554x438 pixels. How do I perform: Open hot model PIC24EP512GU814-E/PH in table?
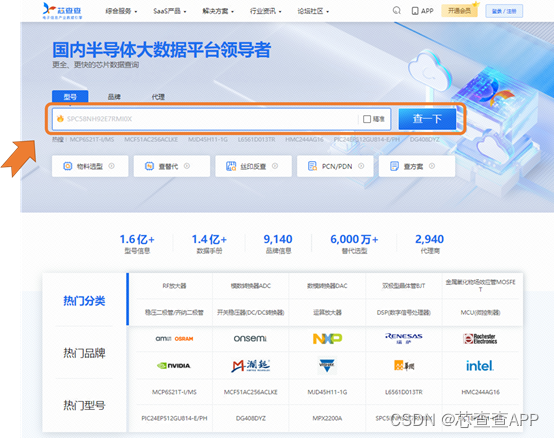(x=174, y=418)
